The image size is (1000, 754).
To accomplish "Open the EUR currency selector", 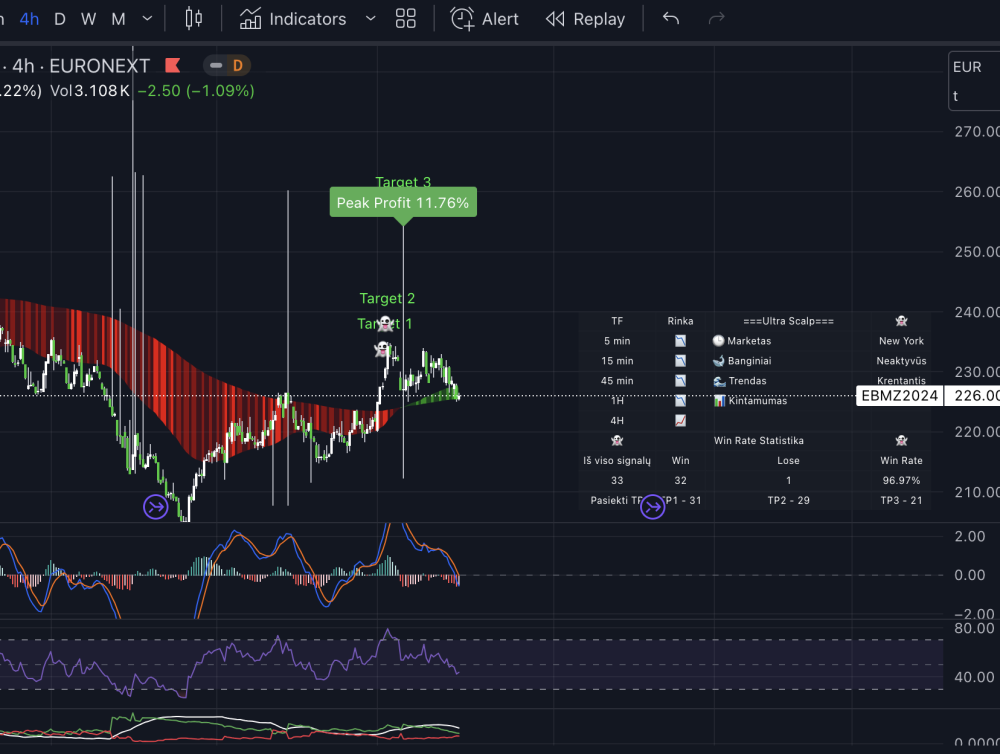I will point(974,67).
